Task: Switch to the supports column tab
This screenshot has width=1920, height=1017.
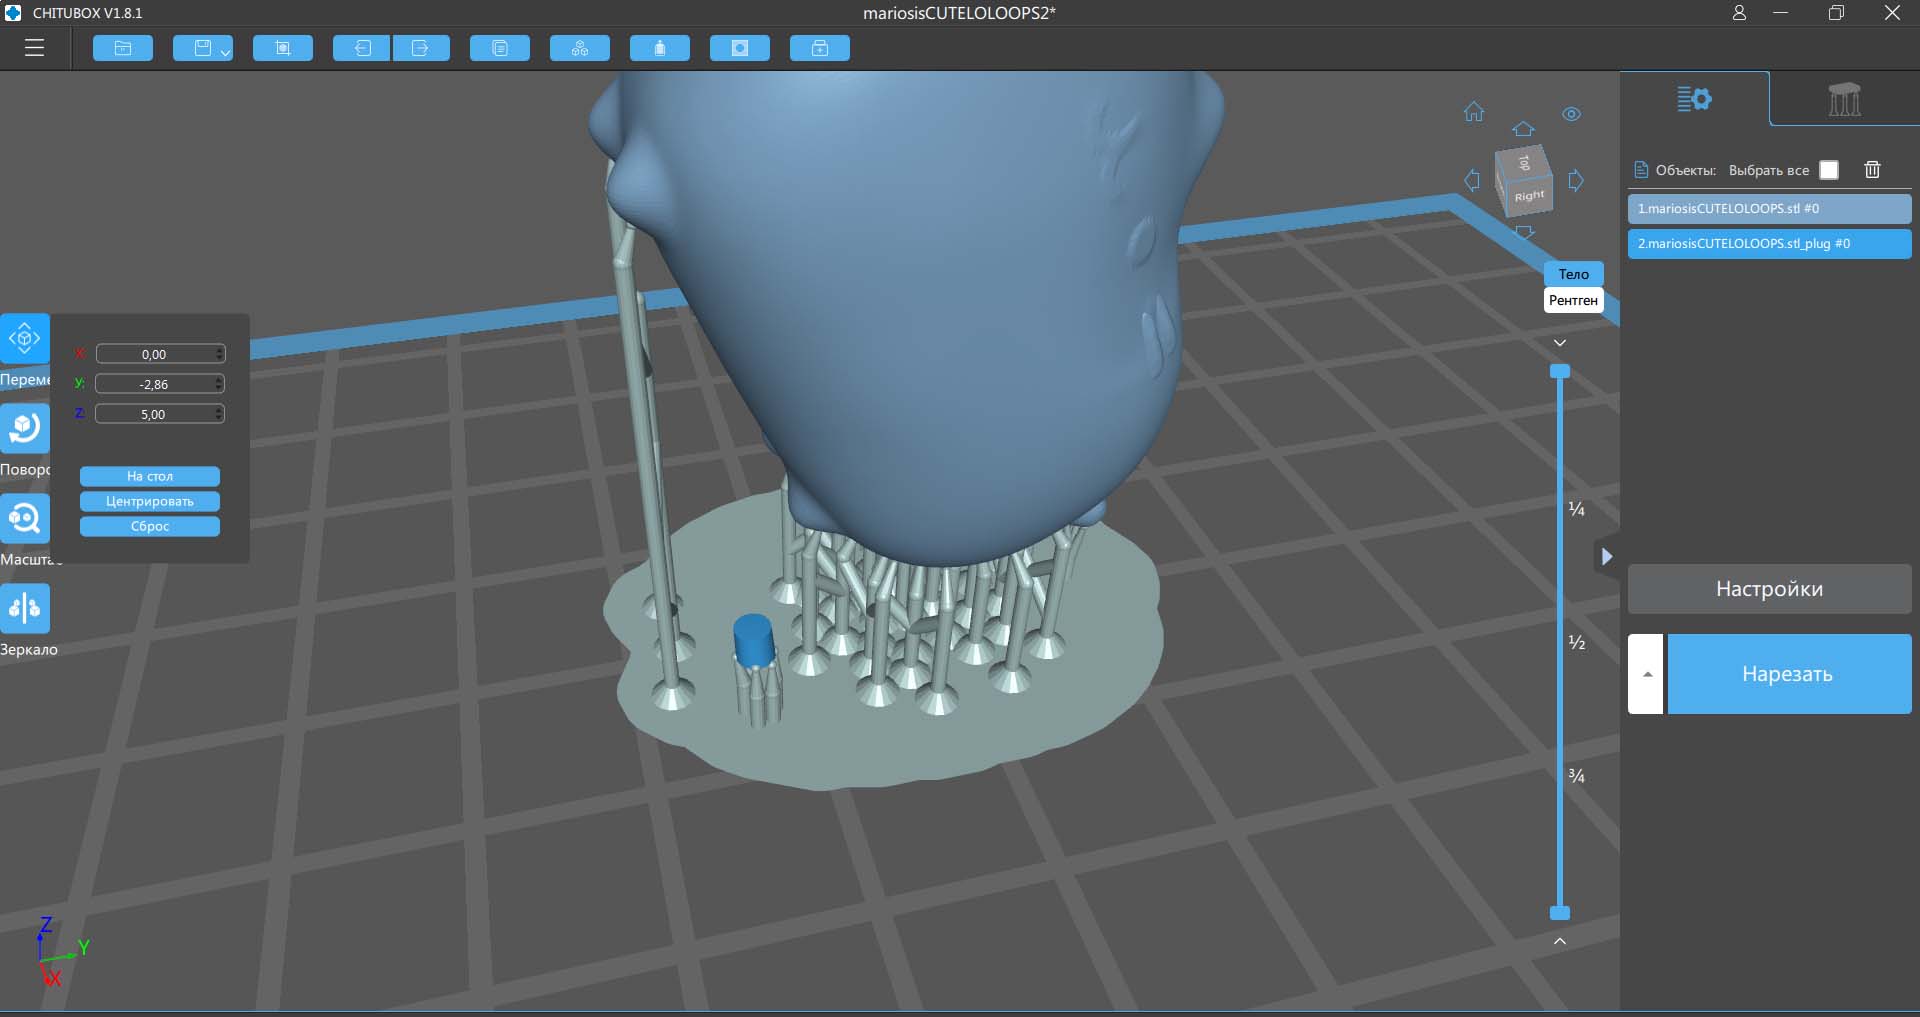Action: coord(1844,99)
